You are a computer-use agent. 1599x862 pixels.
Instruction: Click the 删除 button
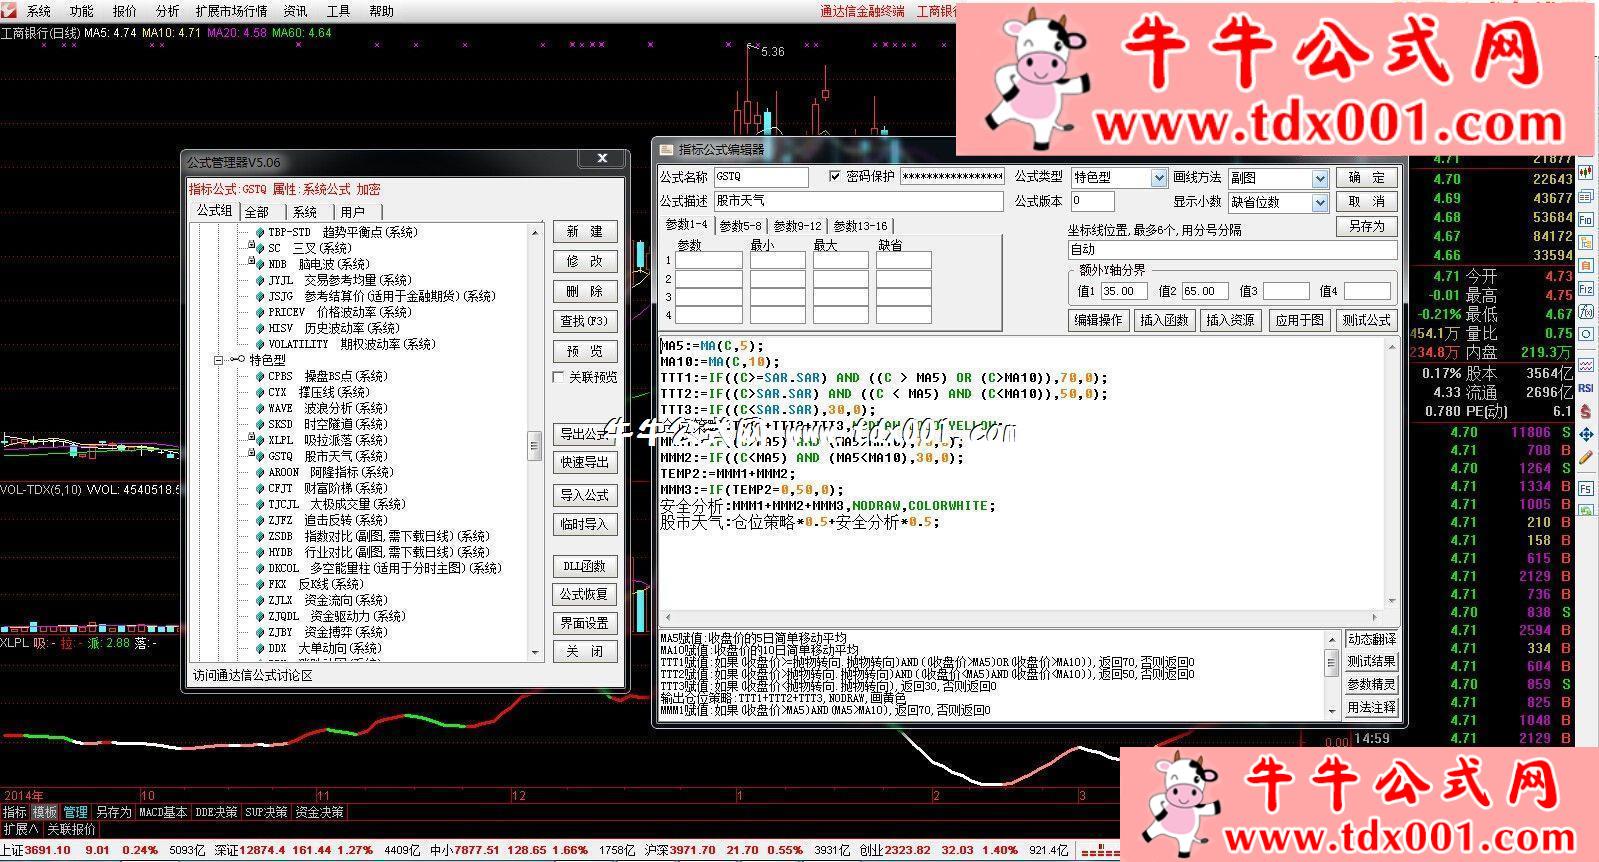[x=585, y=291]
